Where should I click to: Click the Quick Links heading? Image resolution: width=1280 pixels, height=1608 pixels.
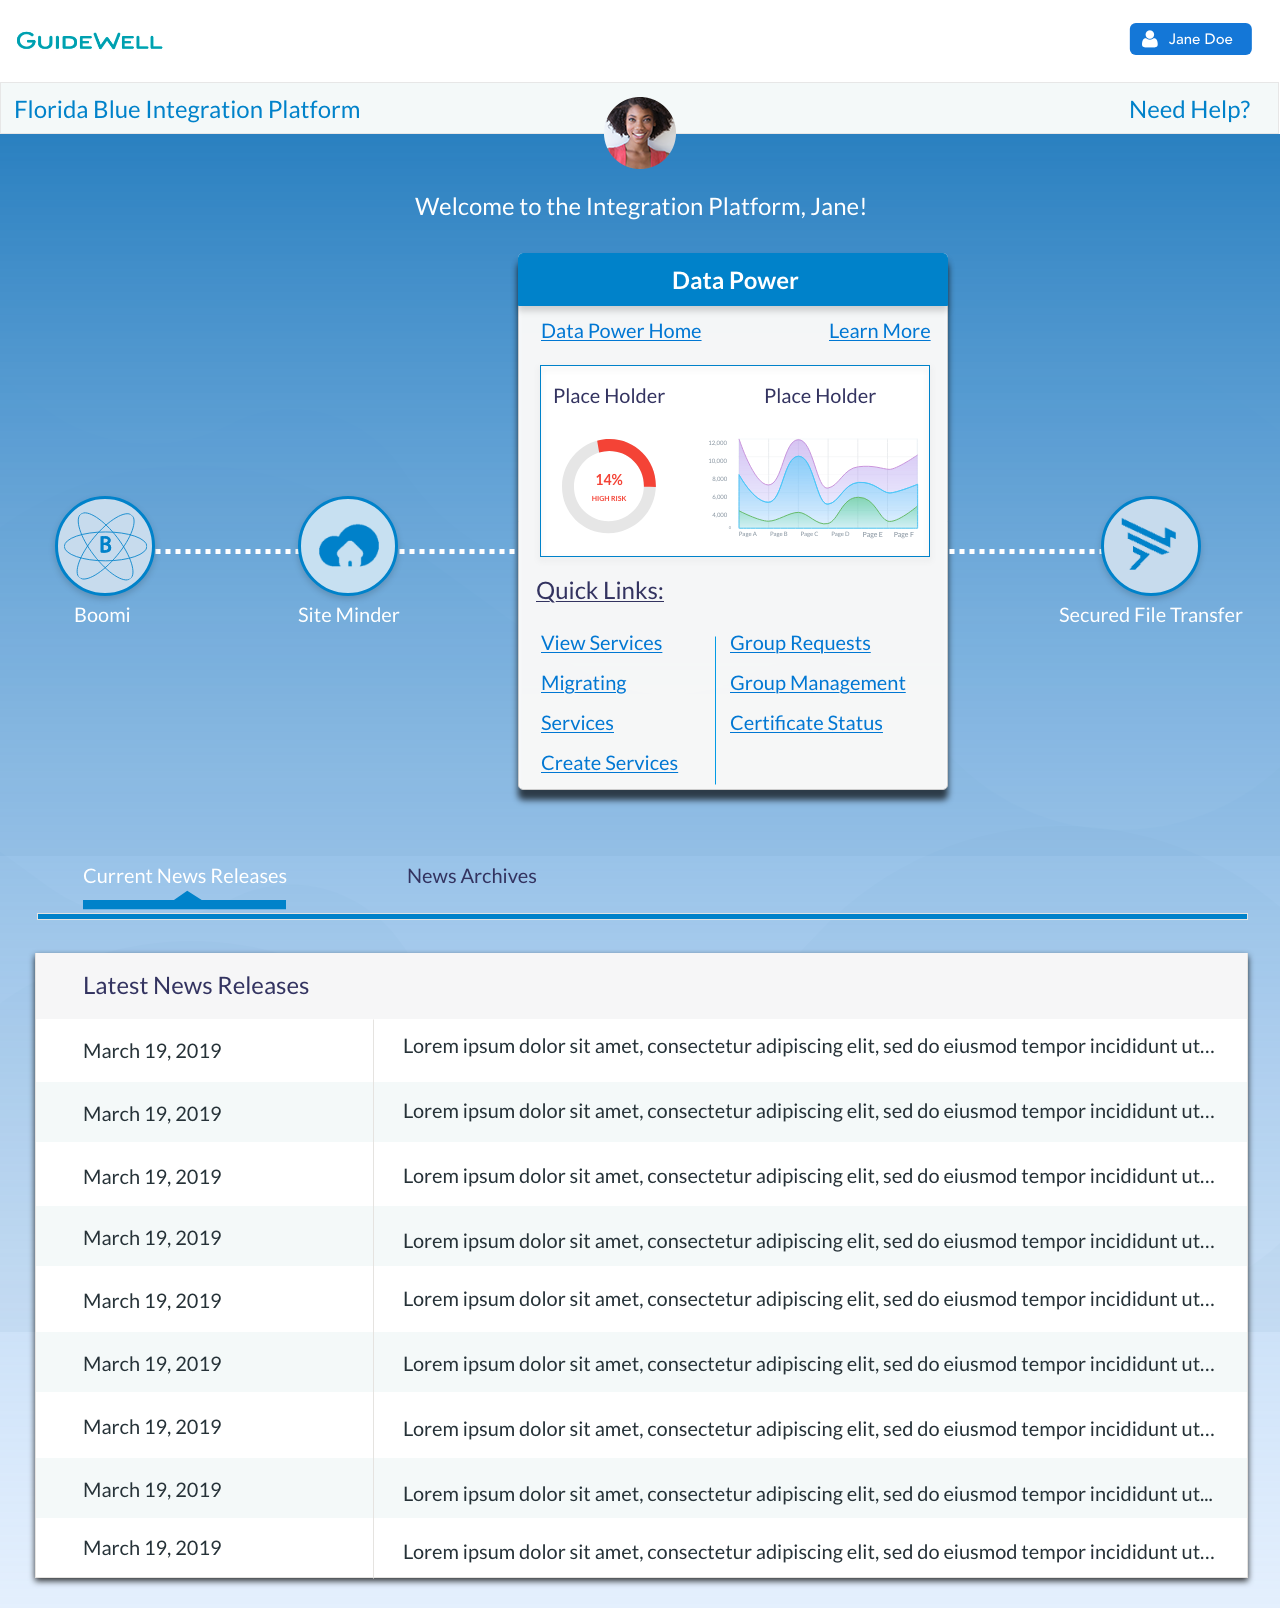click(600, 591)
